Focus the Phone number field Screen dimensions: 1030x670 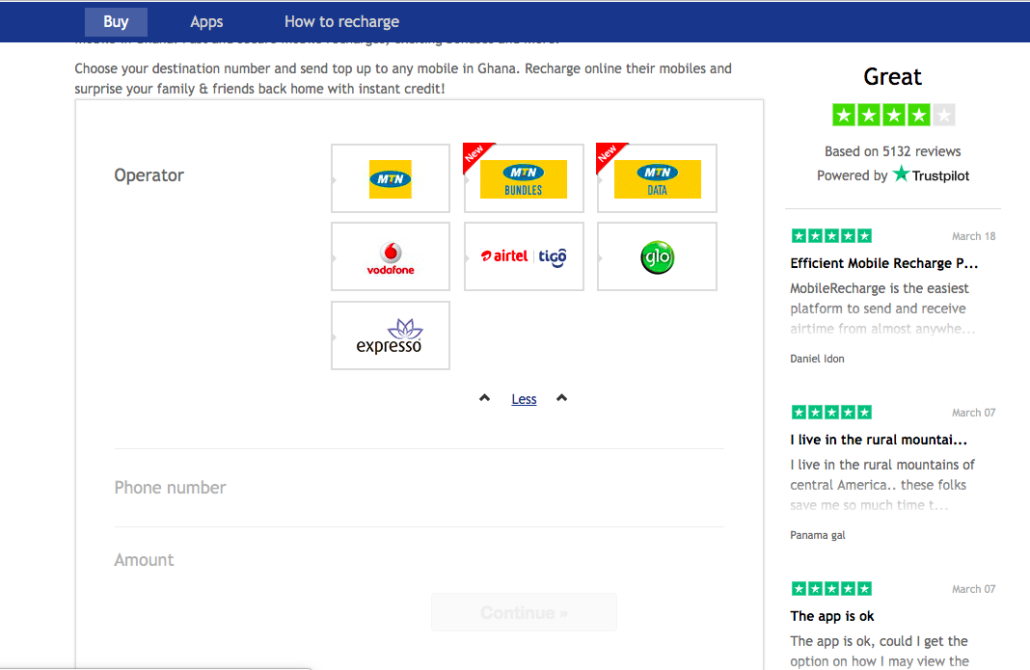pos(419,487)
